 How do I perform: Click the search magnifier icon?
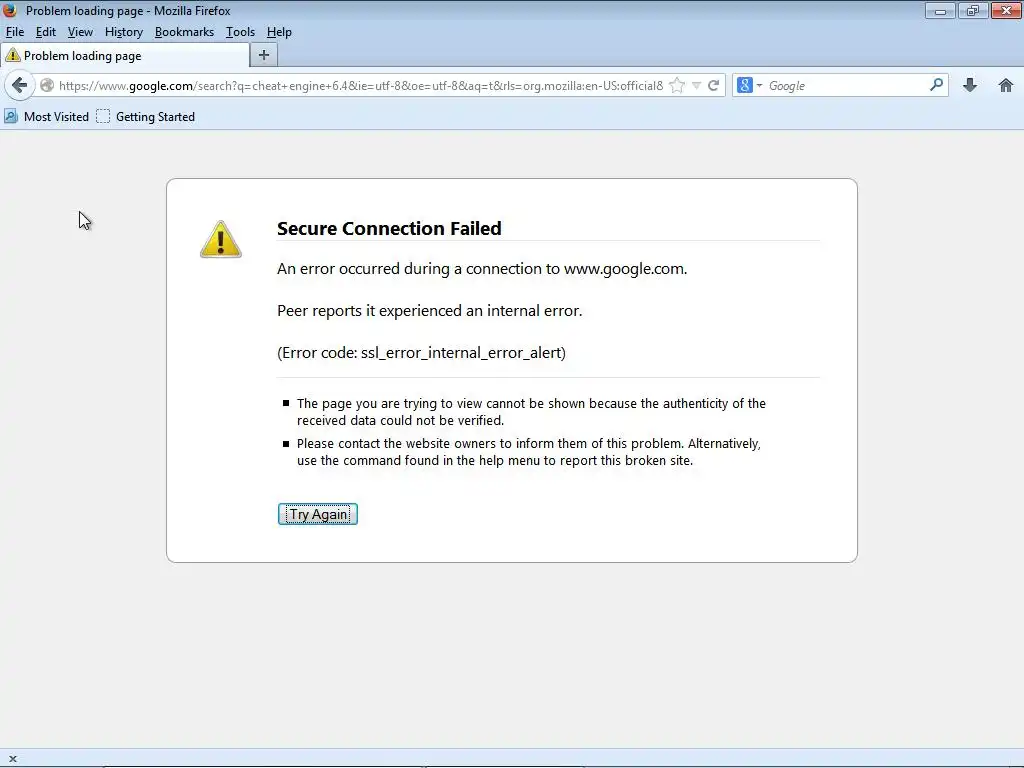(936, 85)
